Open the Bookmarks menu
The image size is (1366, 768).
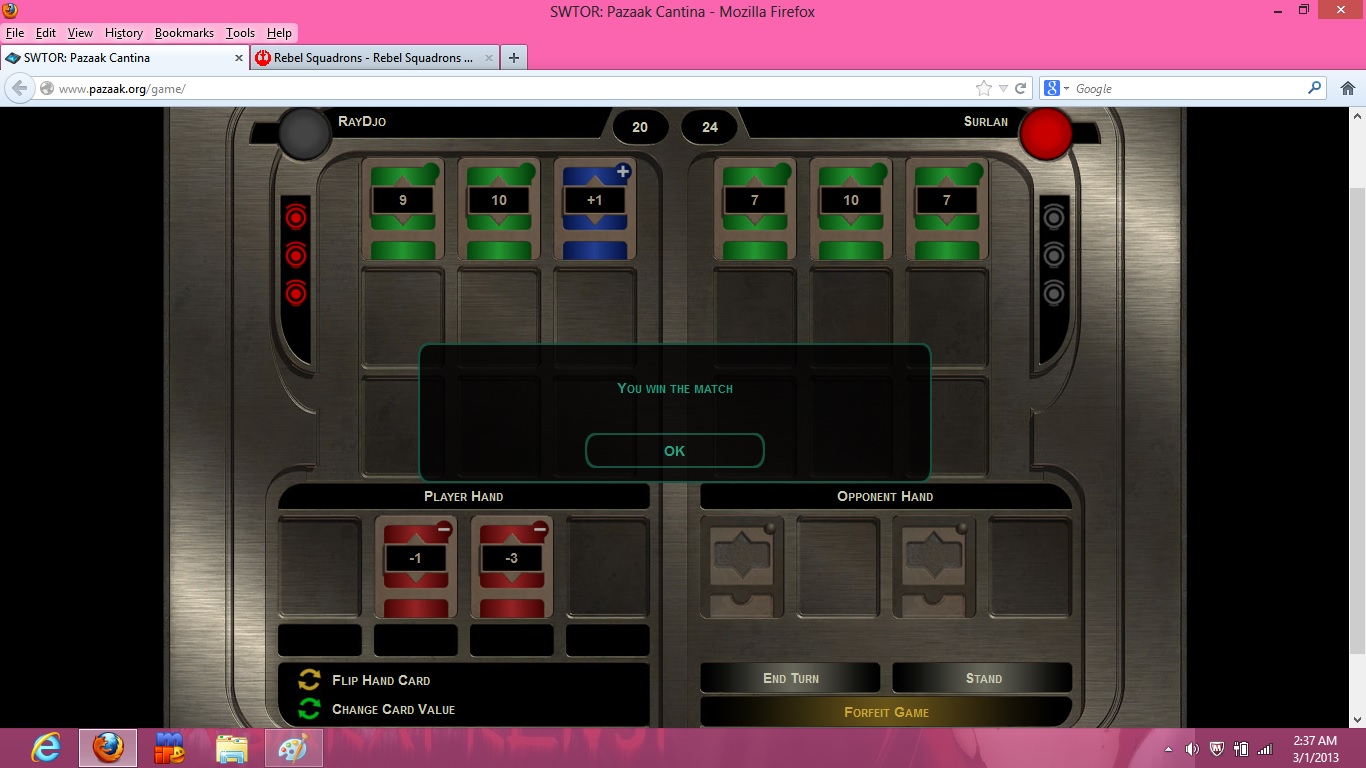(184, 33)
